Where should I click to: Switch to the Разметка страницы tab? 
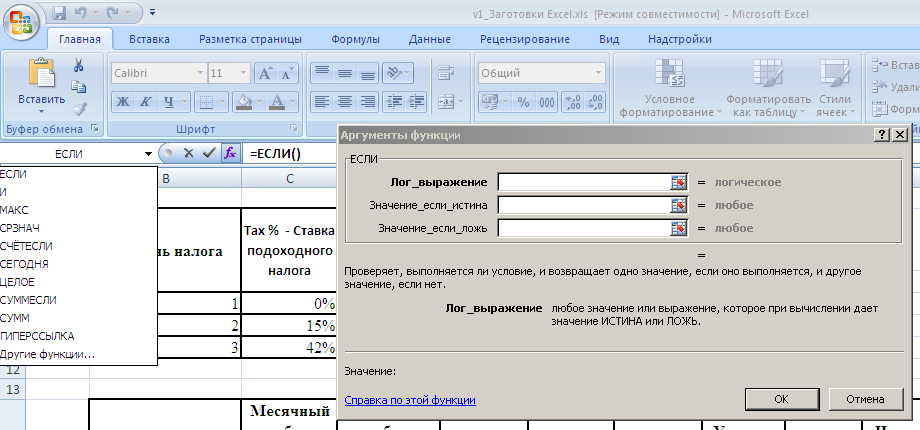(251, 39)
